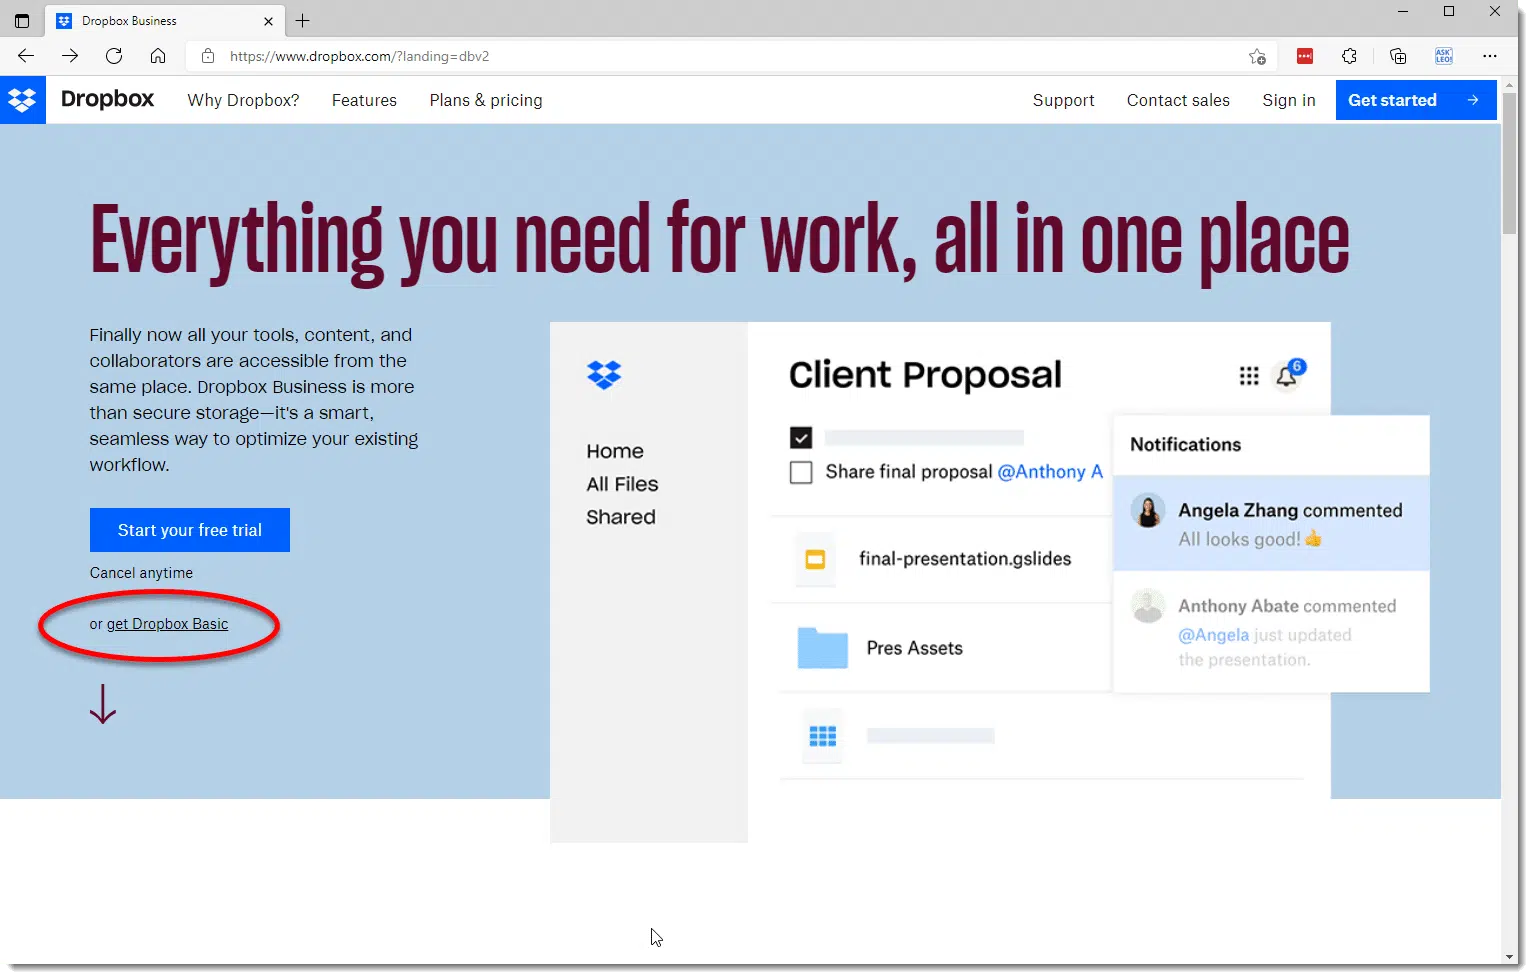Click Contact sales in header
The image size is (1533, 979).
coord(1178,100)
